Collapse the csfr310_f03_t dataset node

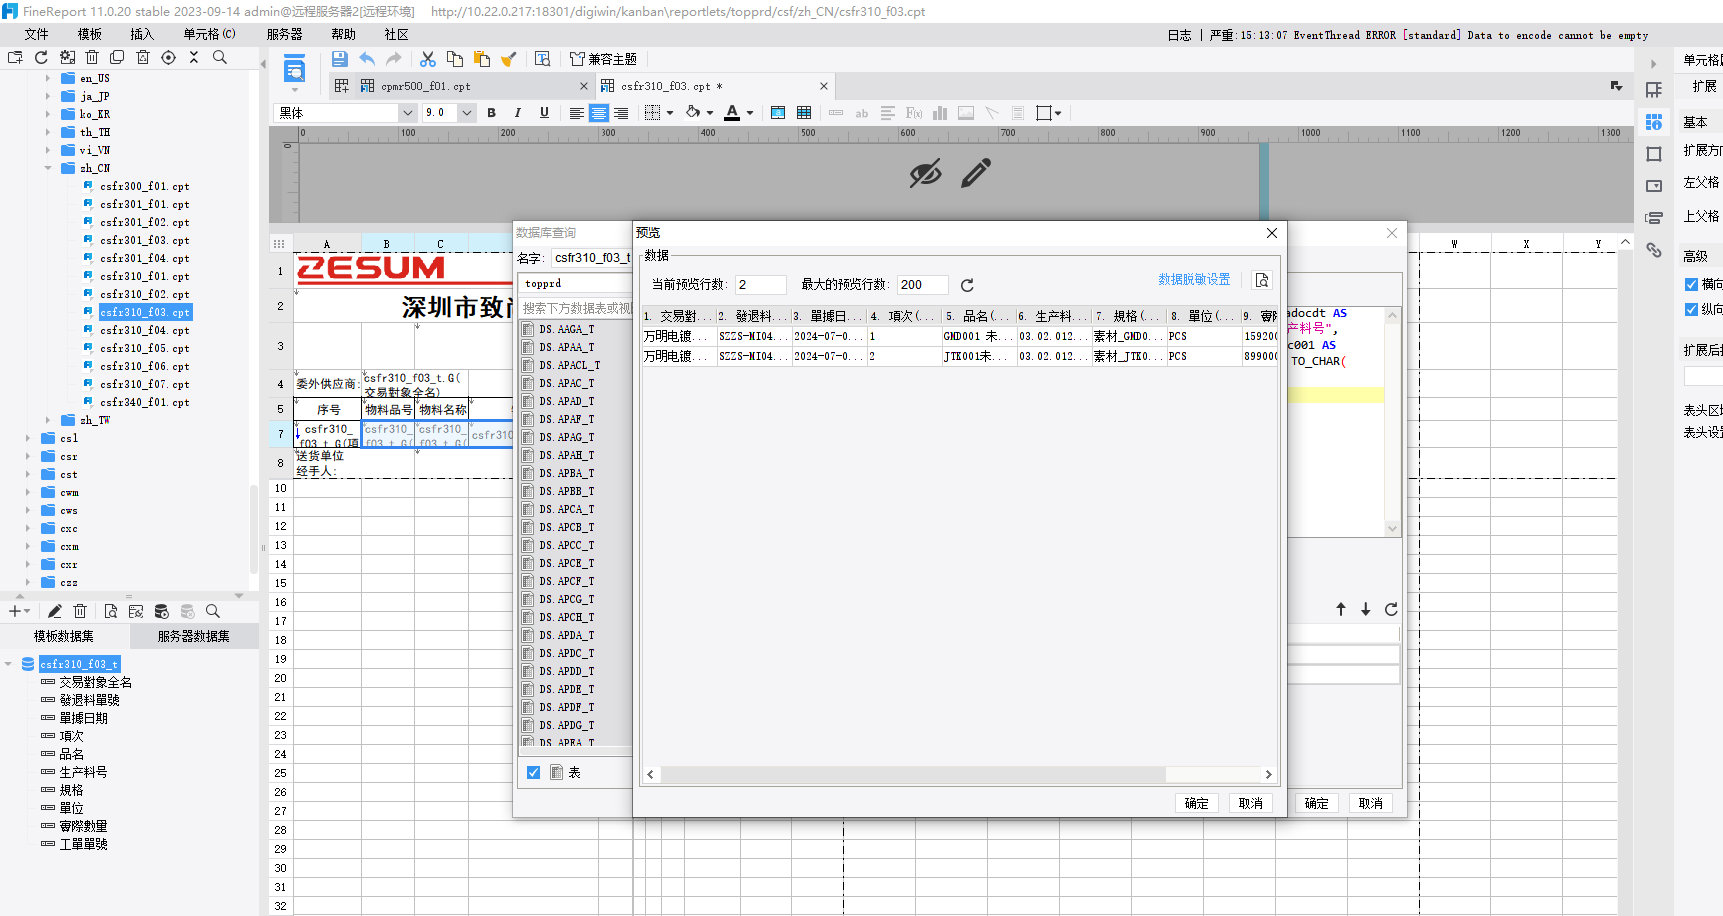tap(8, 664)
